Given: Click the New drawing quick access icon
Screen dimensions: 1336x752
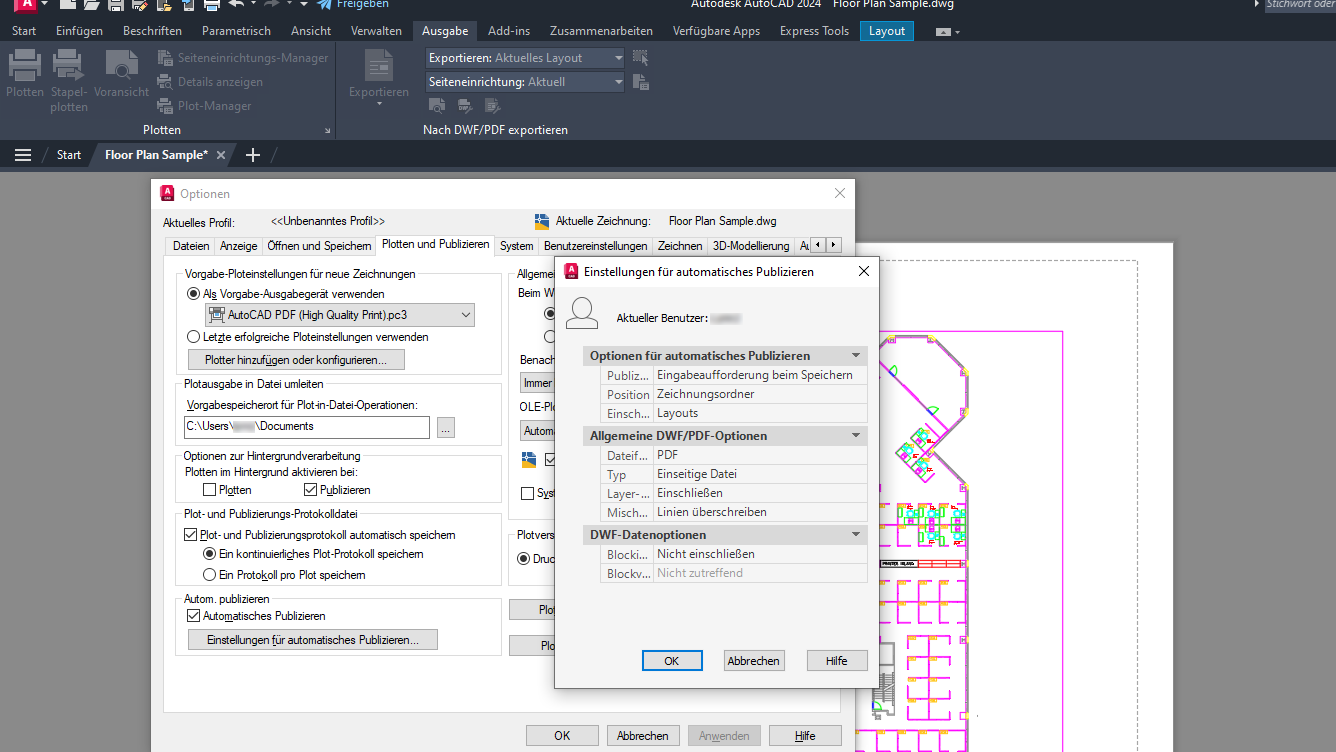Looking at the screenshot, I should (x=67, y=5).
